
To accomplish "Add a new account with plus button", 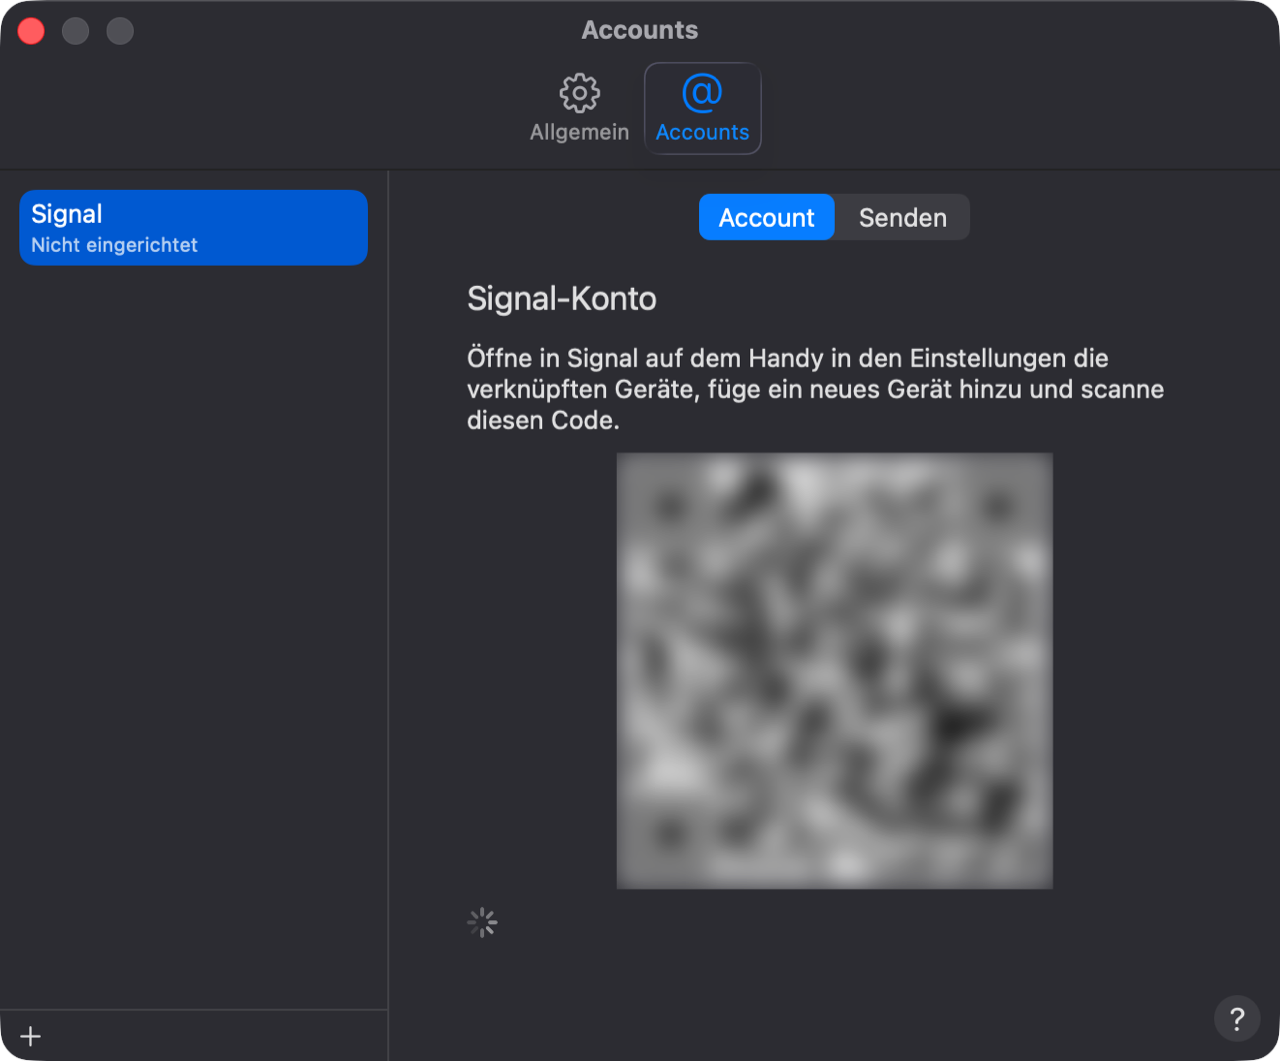I will (31, 1036).
